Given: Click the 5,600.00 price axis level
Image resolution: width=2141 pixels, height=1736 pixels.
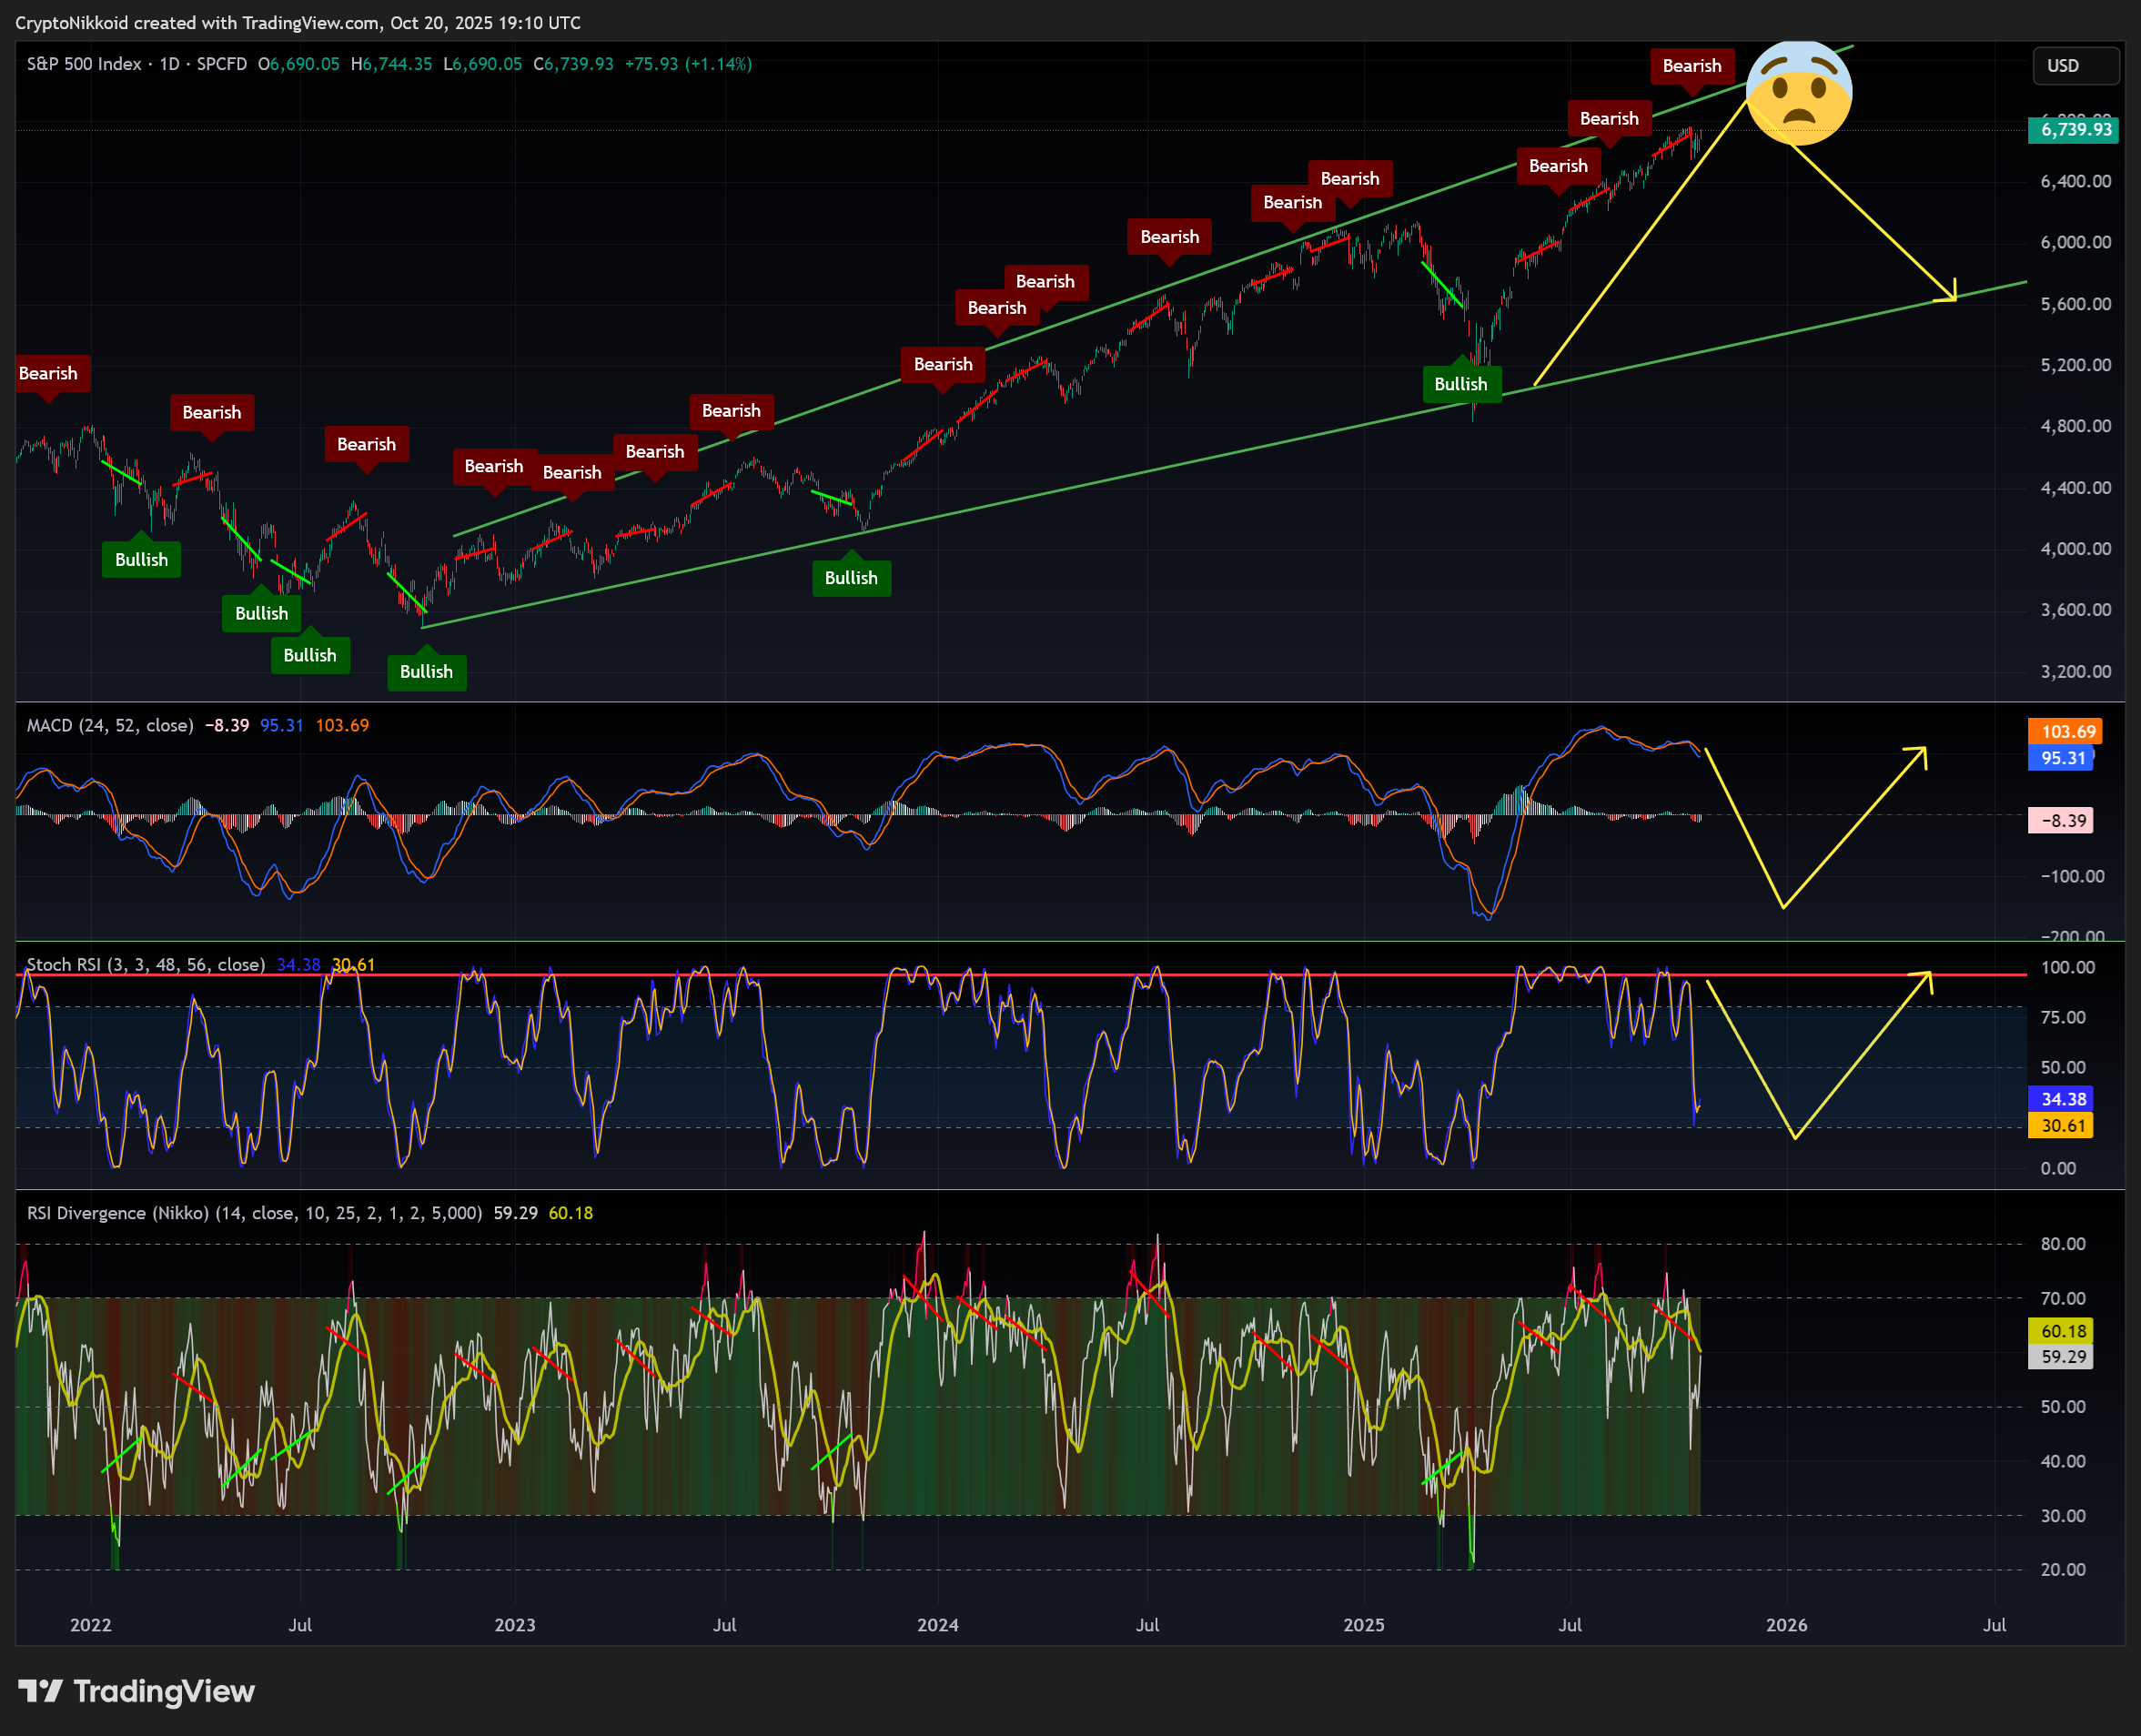Looking at the screenshot, I should pyautogui.click(x=2075, y=304).
